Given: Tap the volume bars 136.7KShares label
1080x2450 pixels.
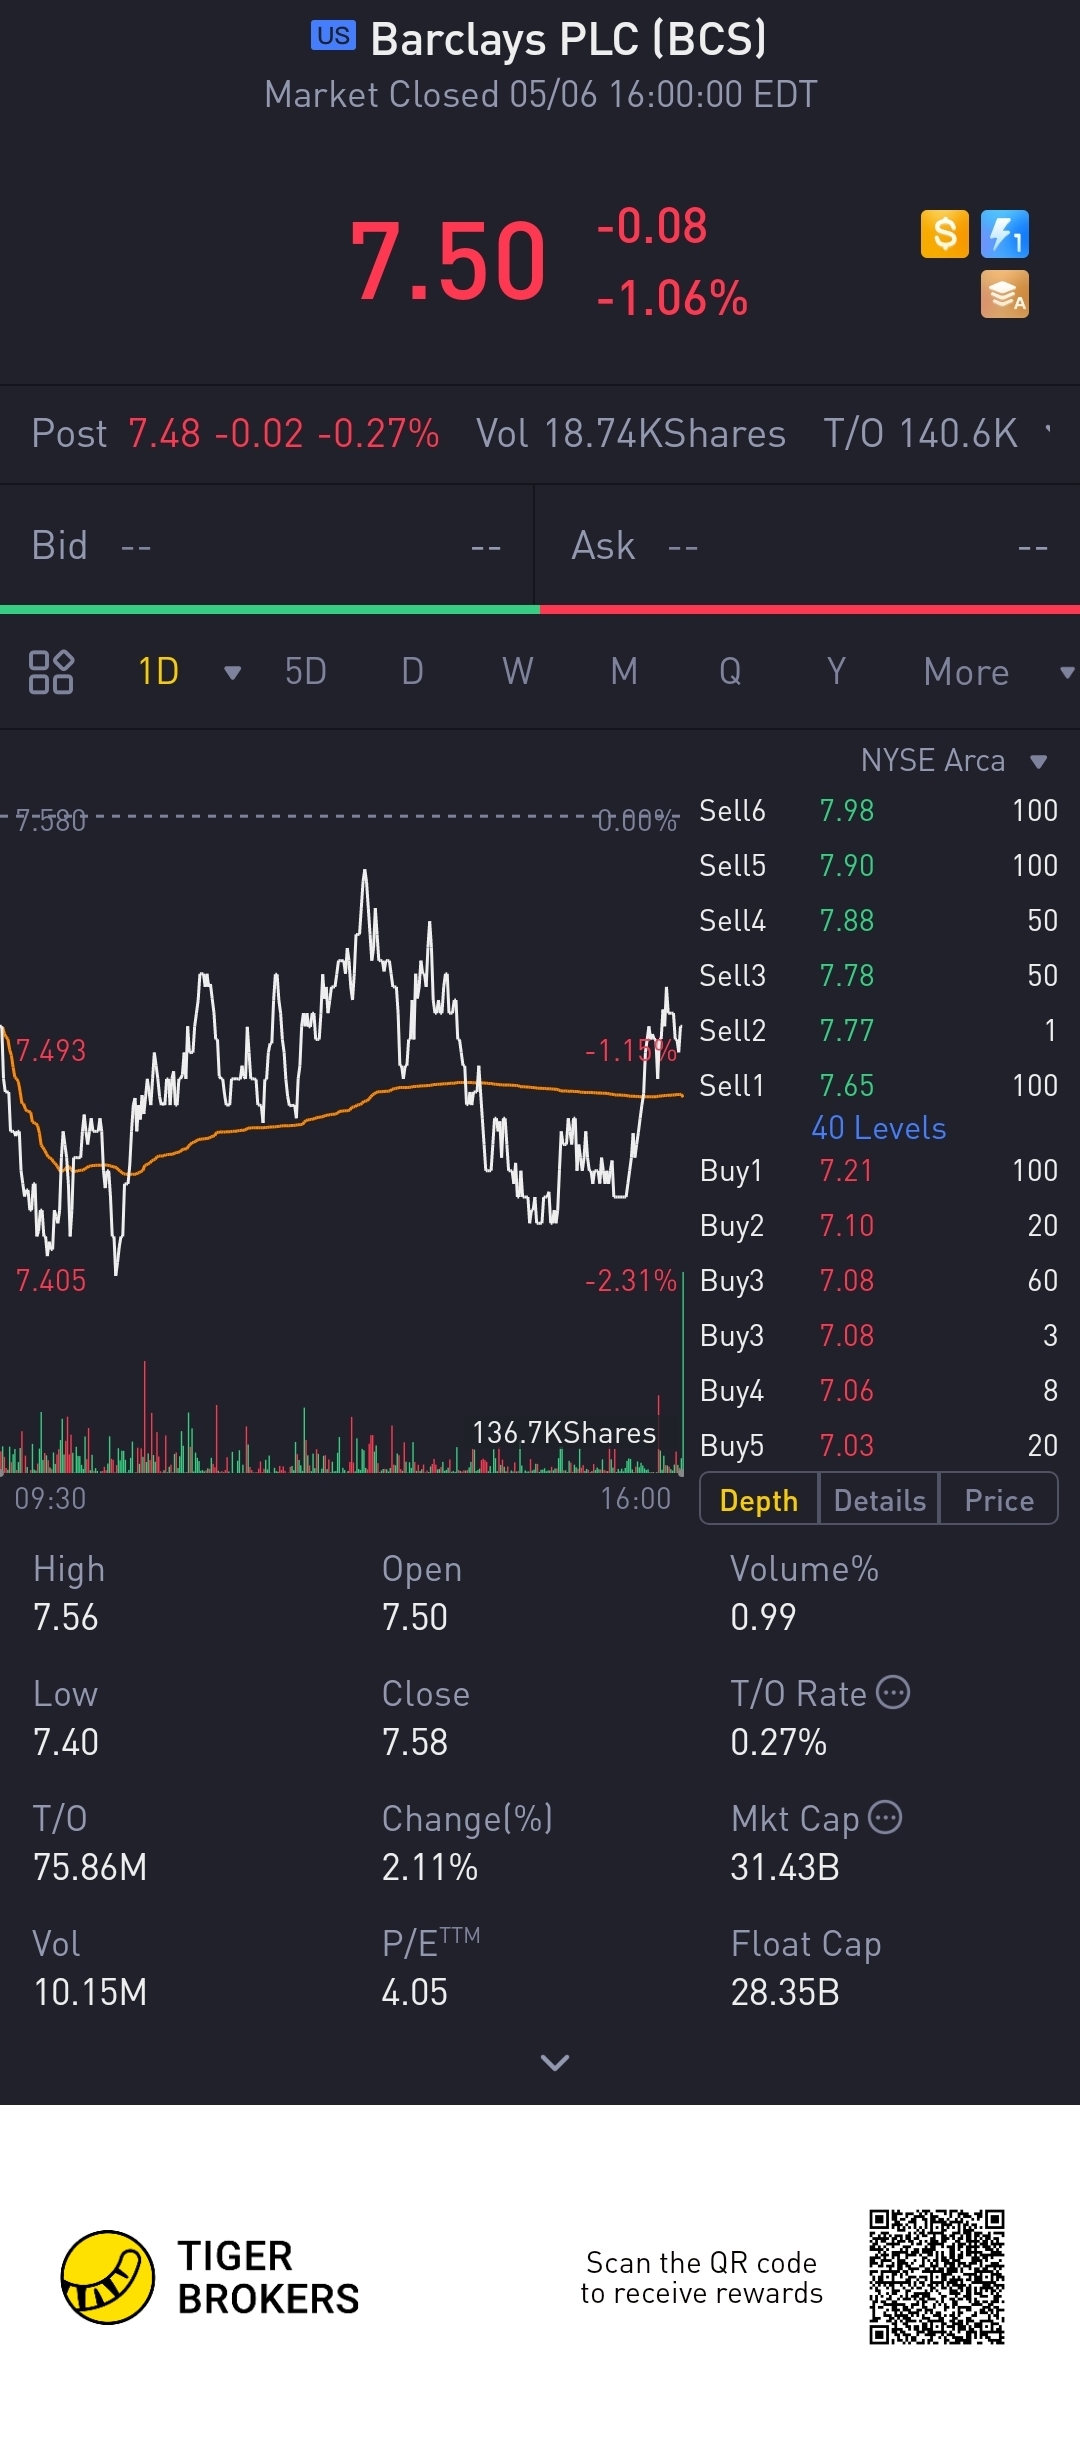Looking at the screenshot, I should 564,1433.
